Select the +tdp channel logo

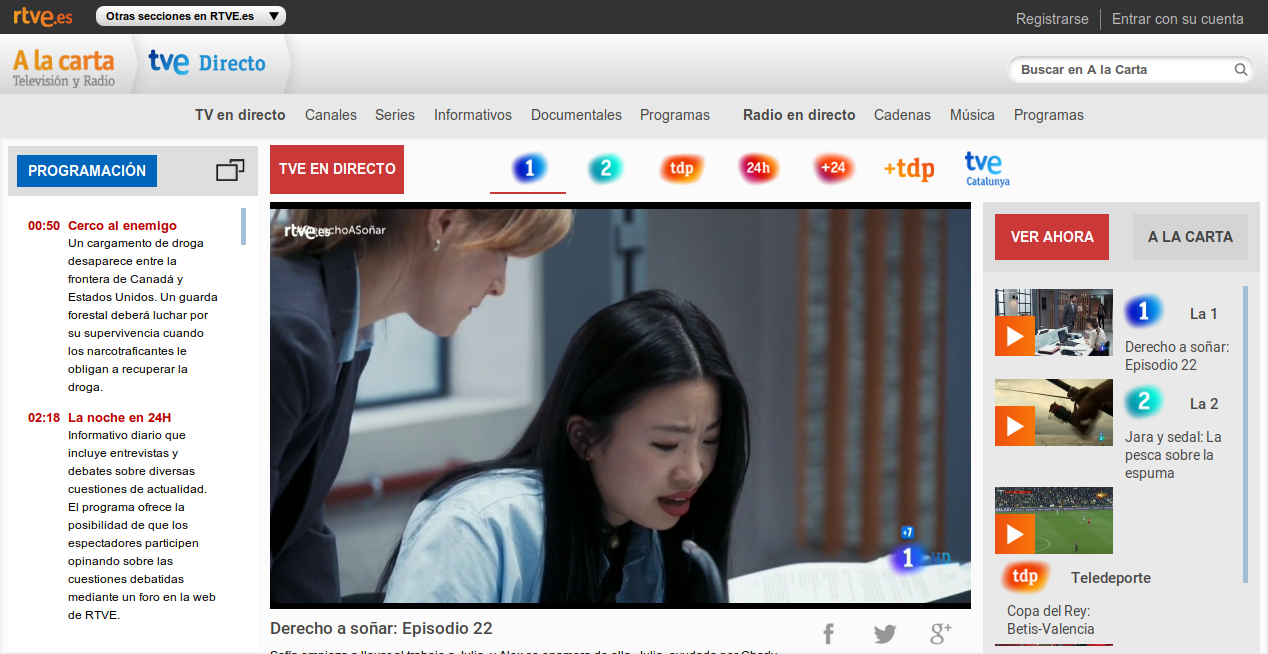[x=909, y=169]
